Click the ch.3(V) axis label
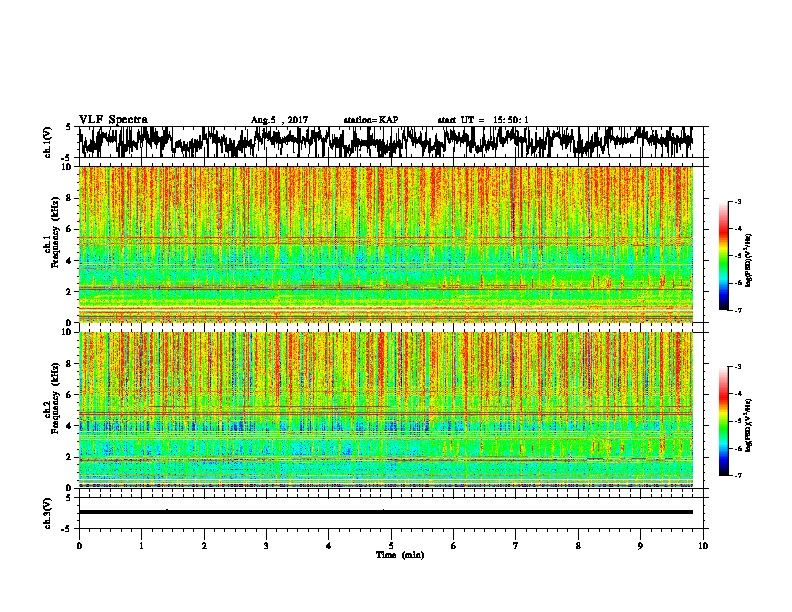 (48, 513)
